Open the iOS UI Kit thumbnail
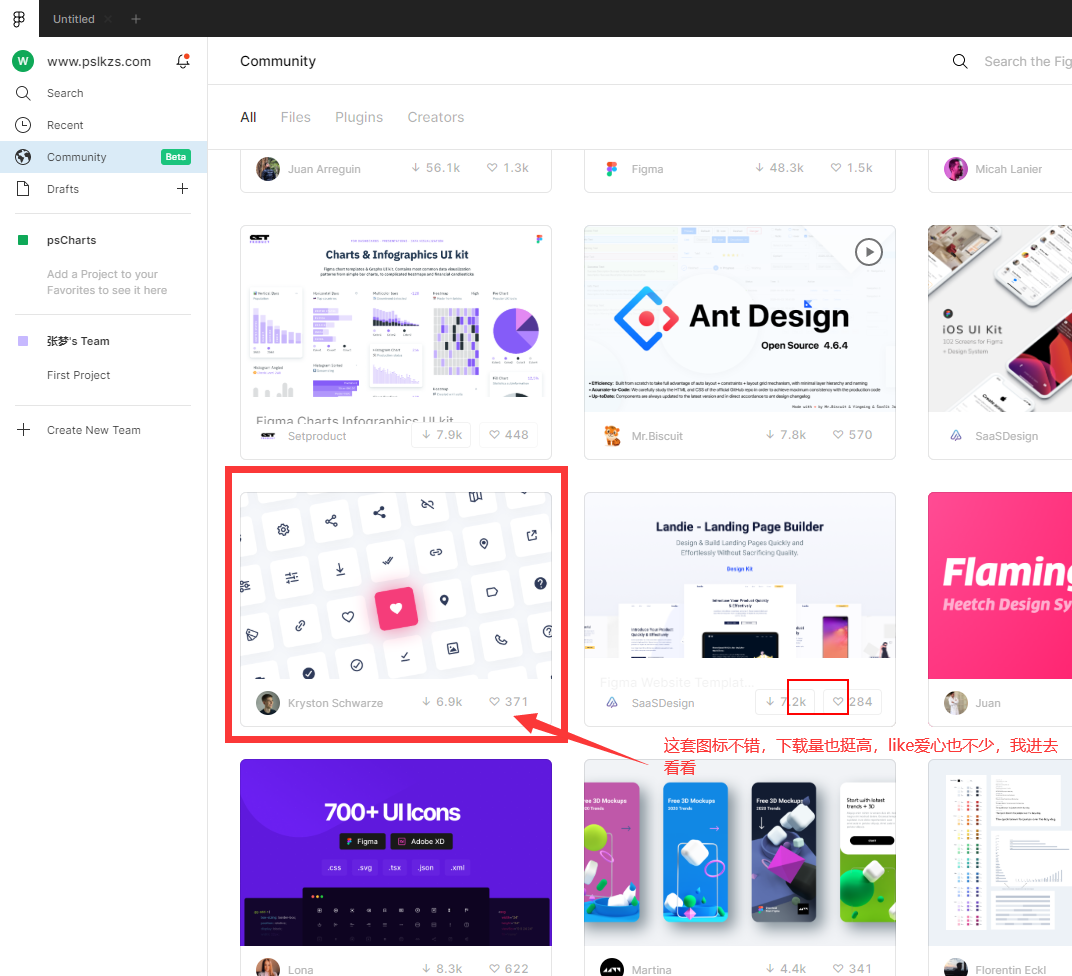Image resolution: width=1072 pixels, height=976 pixels. click(x=1000, y=318)
